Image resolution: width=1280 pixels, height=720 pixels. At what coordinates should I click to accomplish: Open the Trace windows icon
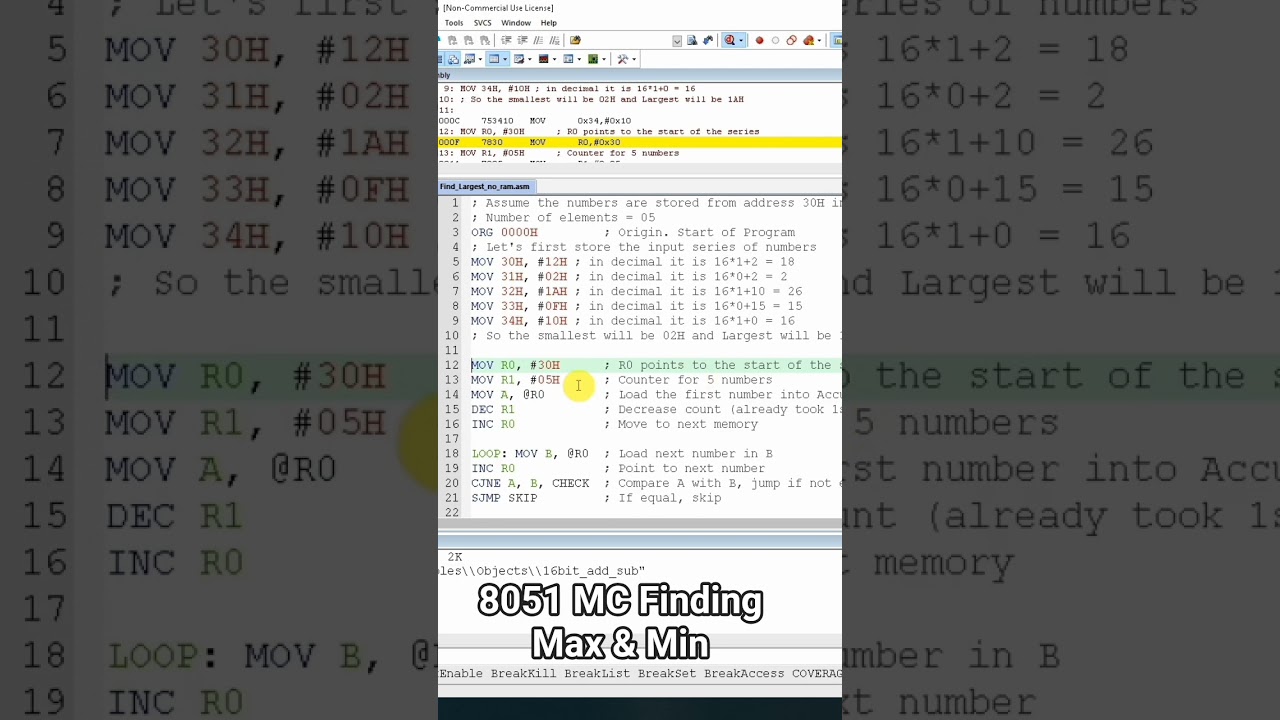point(568,59)
